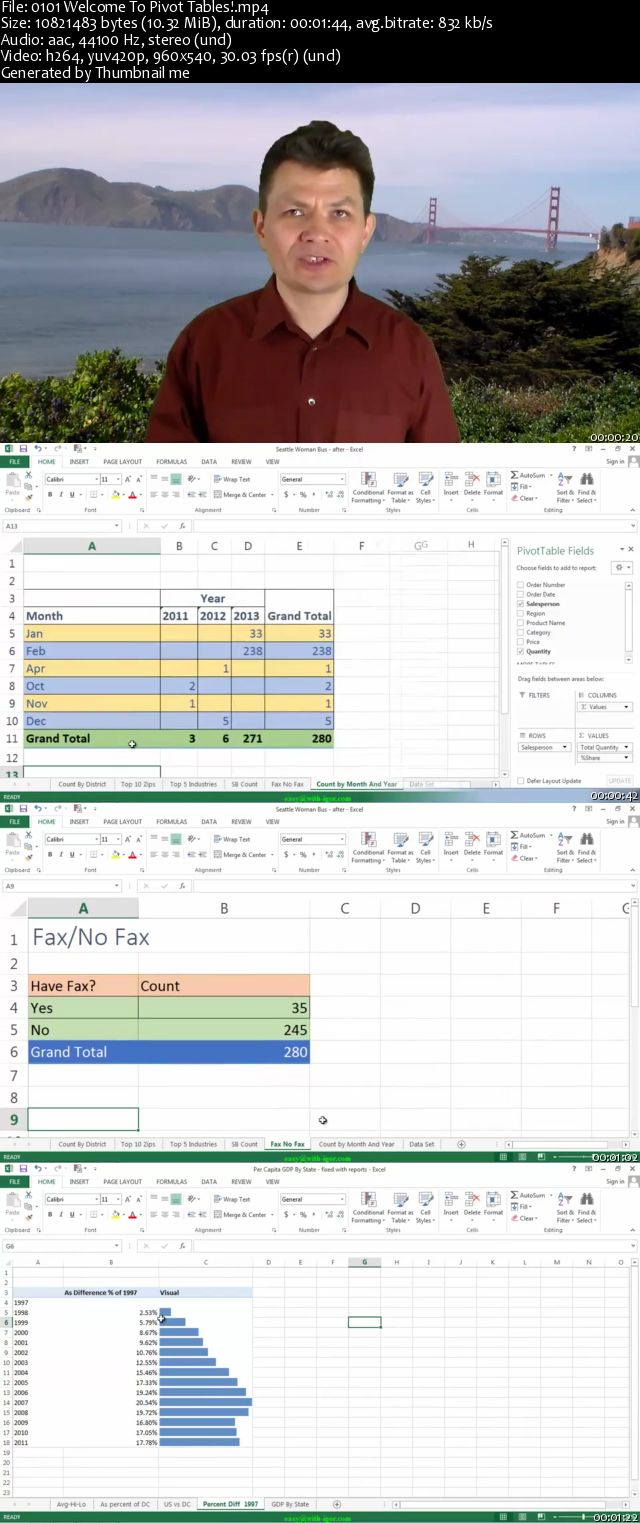Open the Name Box dropdown showing A13
Viewport: 640px width, 1523px height.
click(x=118, y=526)
